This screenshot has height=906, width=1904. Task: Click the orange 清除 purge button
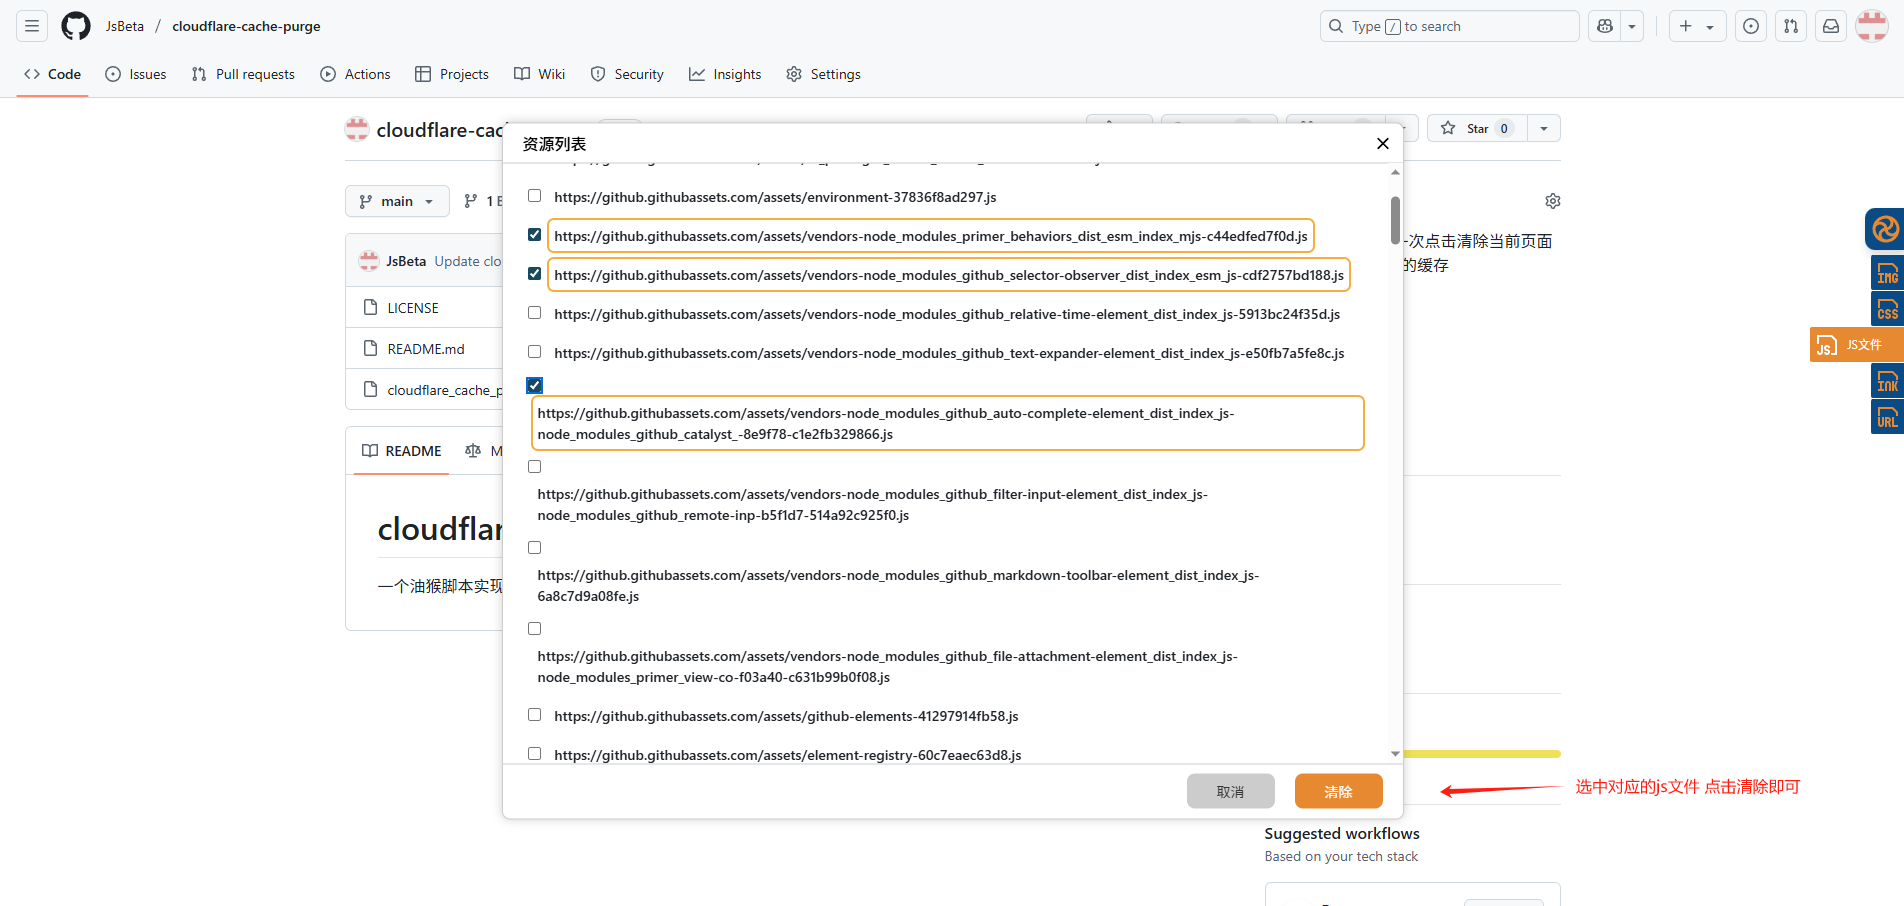click(x=1339, y=791)
